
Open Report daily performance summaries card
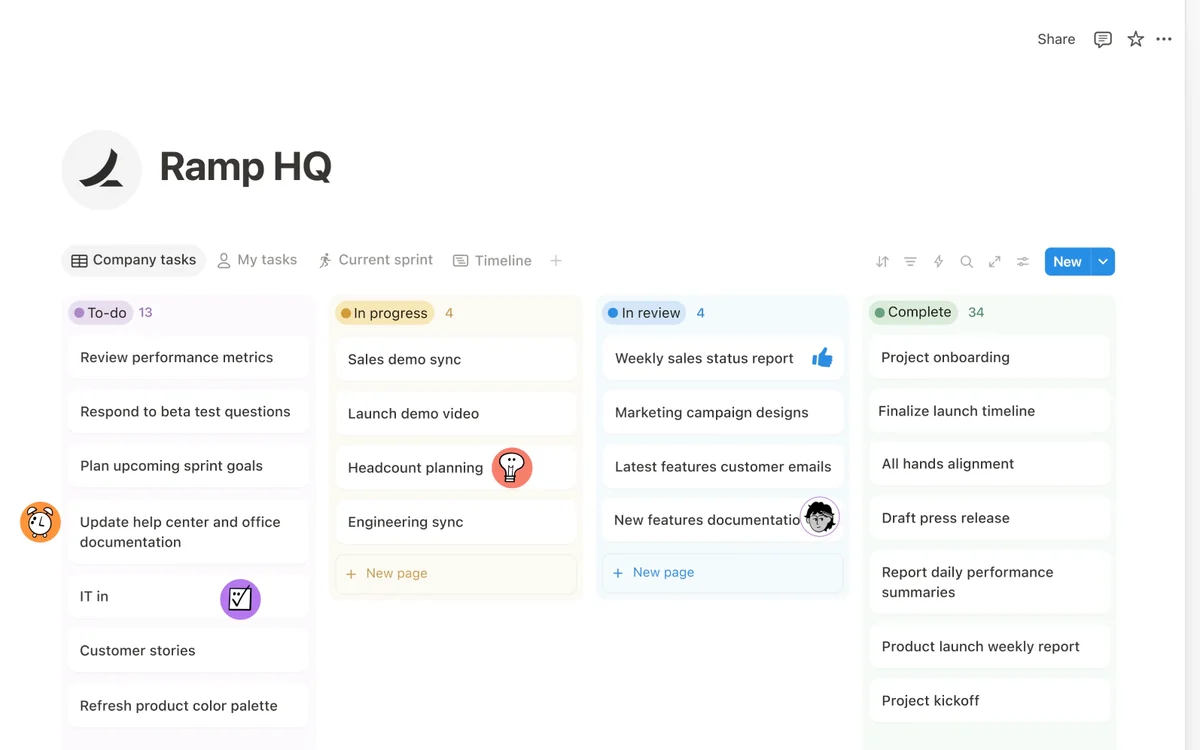tap(989, 582)
